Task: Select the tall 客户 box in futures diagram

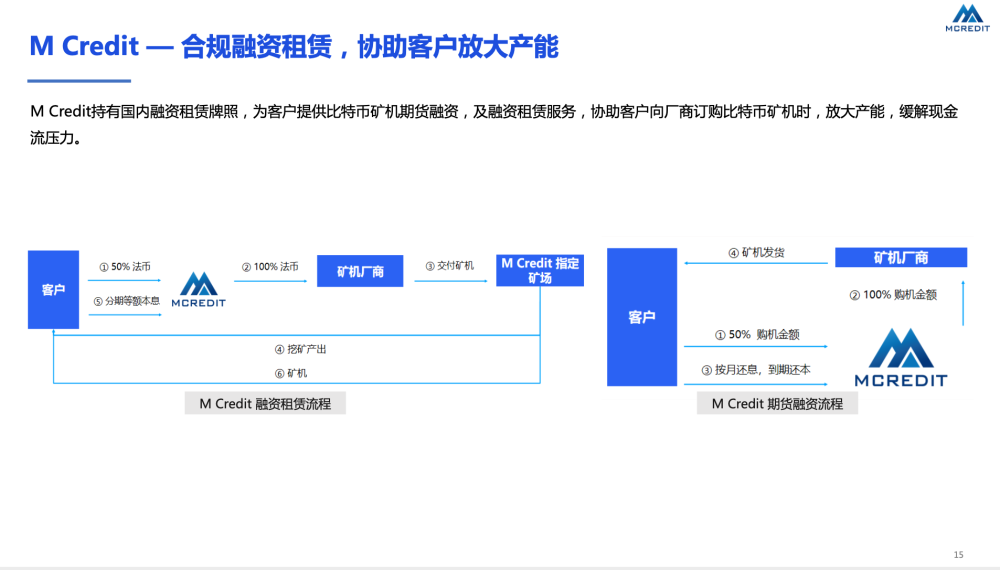Action: point(642,317)
